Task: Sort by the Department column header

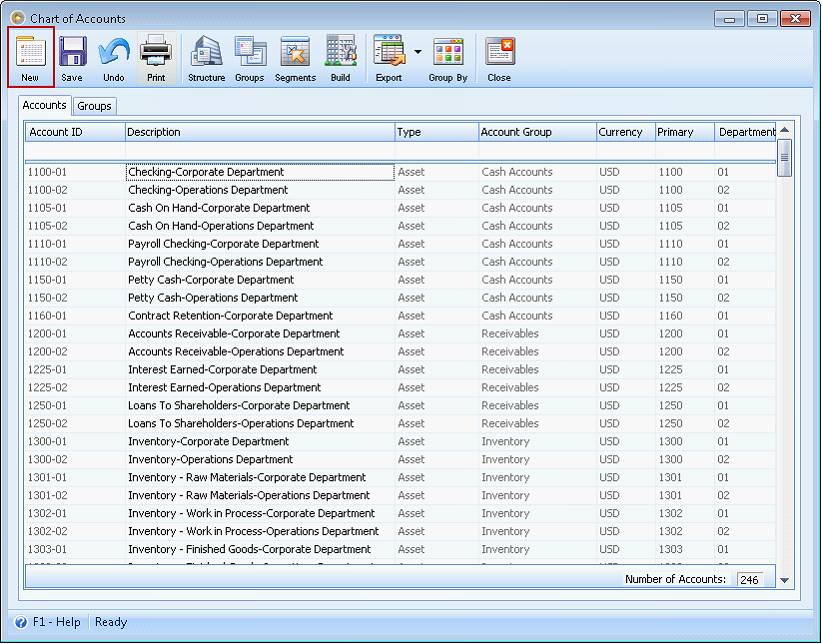Action: [x=745, y=132]
